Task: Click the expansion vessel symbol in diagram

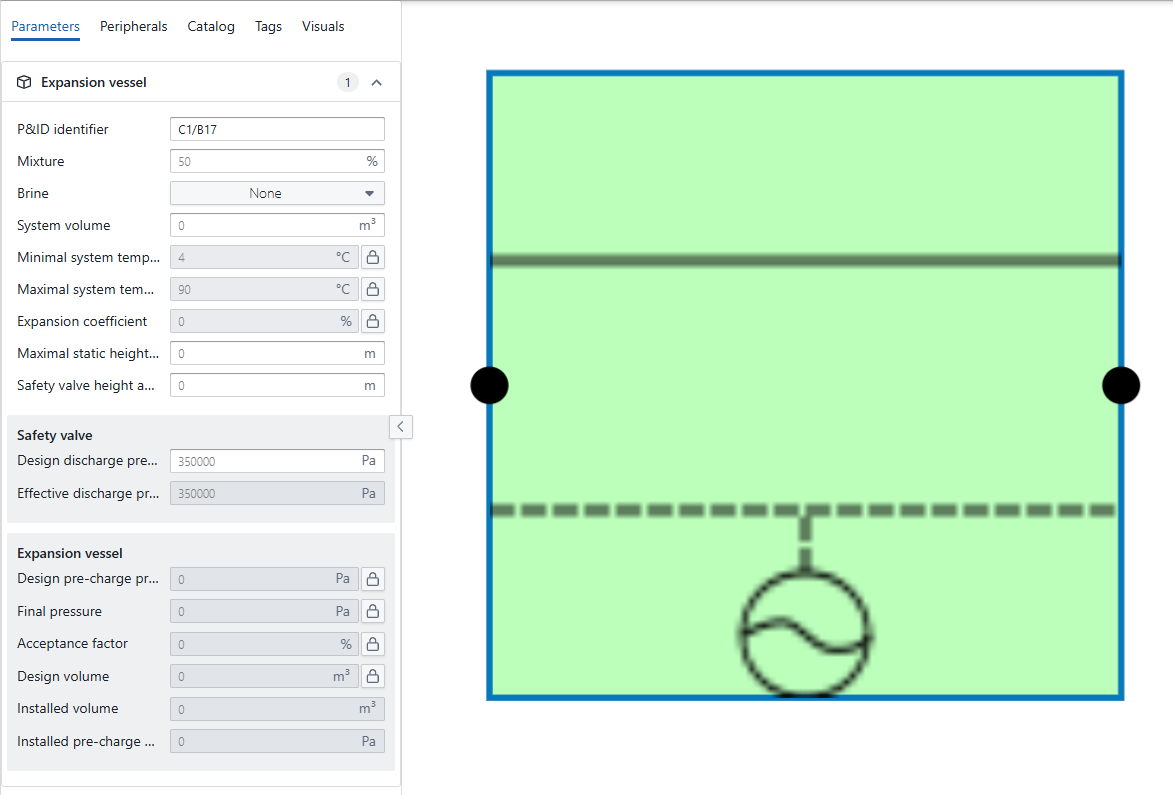Action: coord(805,633)
